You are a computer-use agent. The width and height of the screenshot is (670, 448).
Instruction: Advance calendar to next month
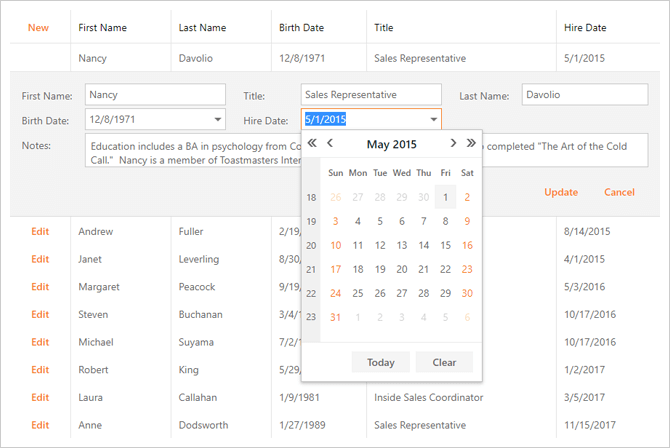(454, 144)
